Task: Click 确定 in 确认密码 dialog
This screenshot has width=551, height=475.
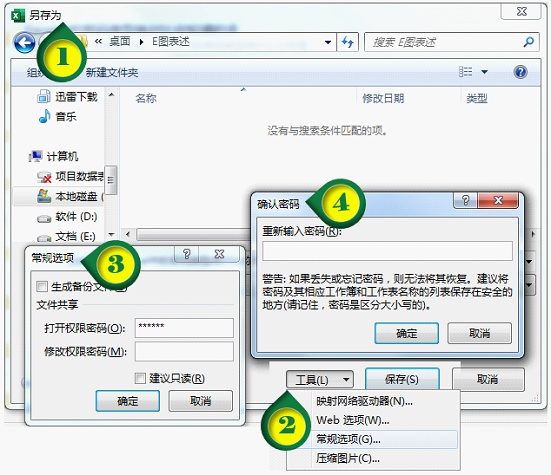Action: [x=407, y=333]
